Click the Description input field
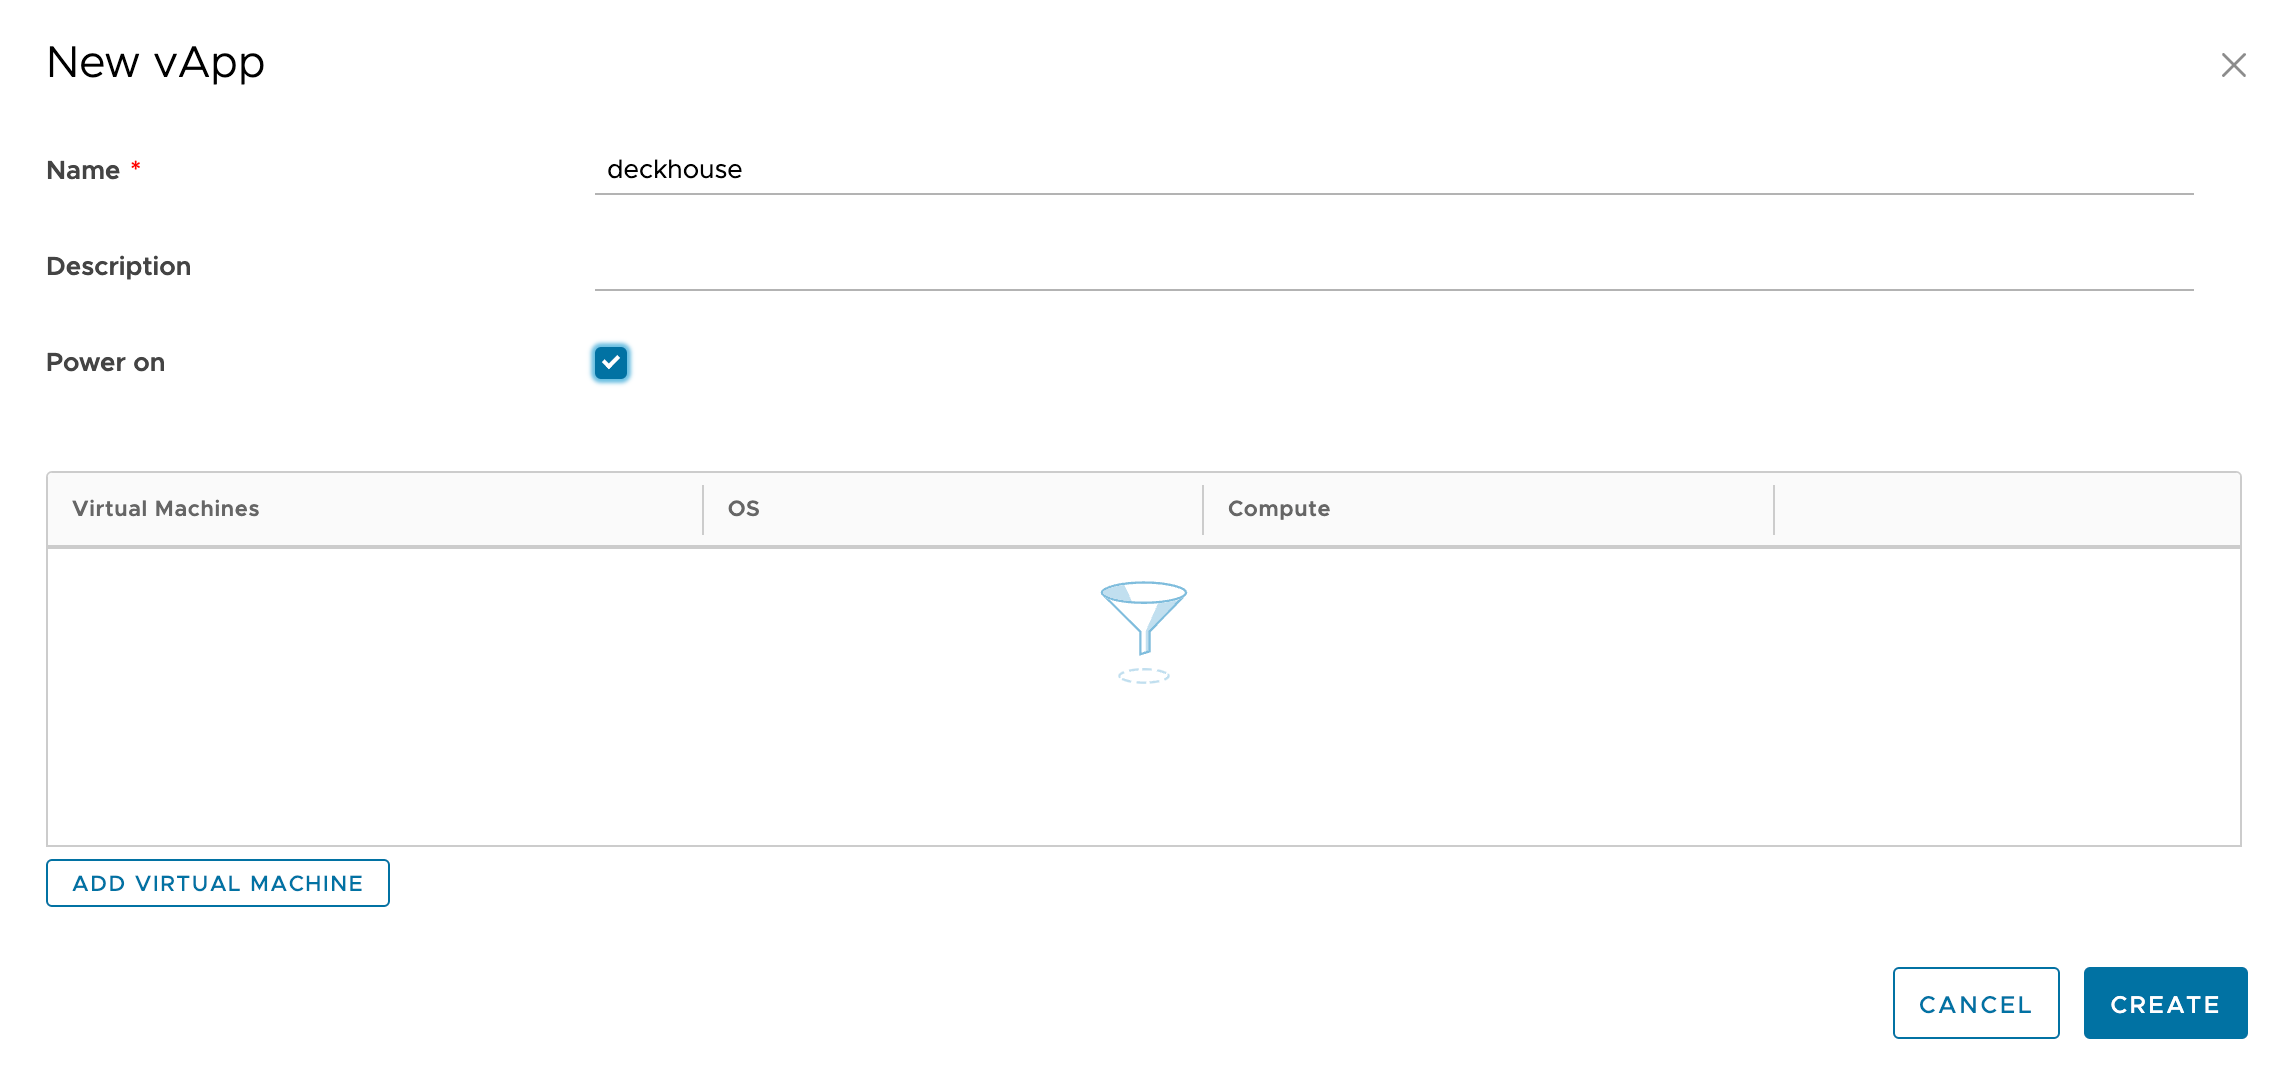 (x=1395, y=269)
